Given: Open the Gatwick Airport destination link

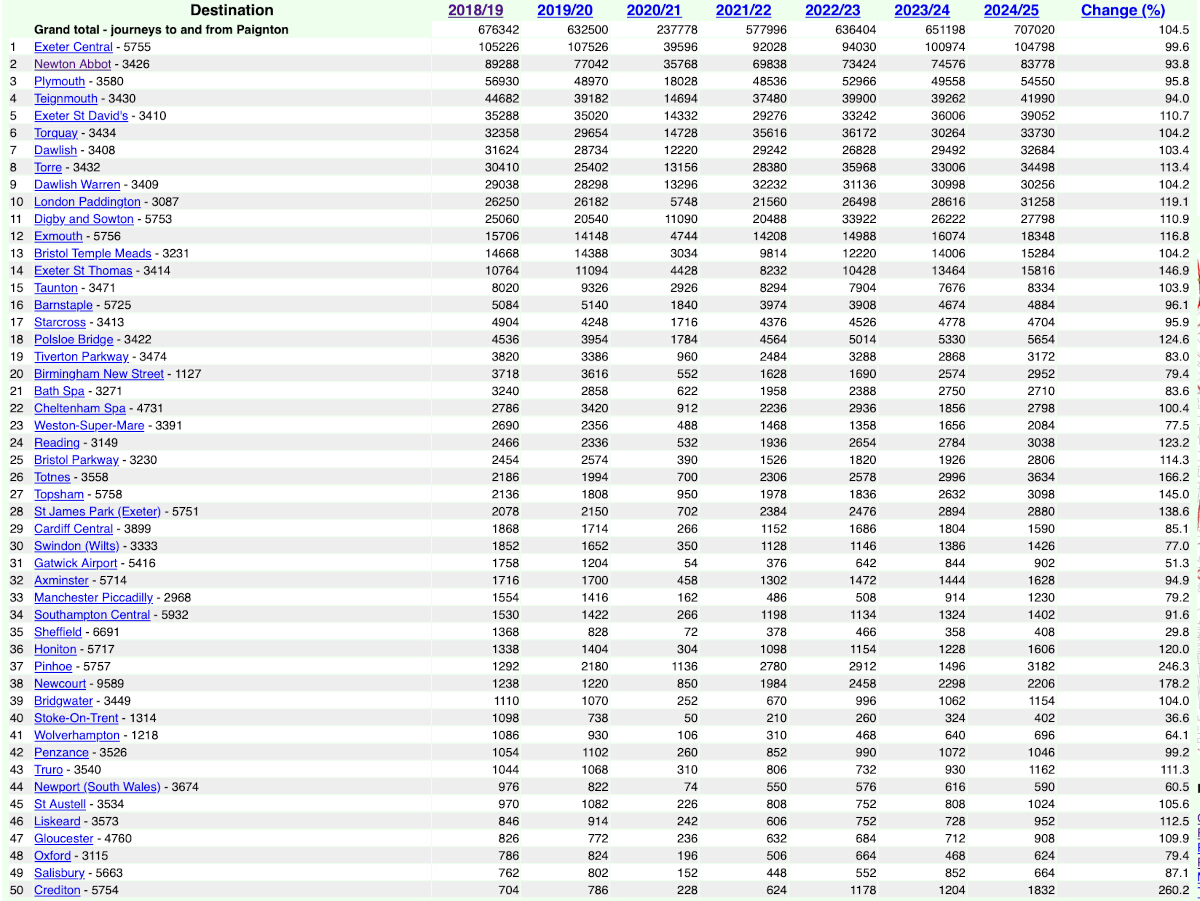Looking at the screenshot, I should pyautogui.click(x=76, y=563).
